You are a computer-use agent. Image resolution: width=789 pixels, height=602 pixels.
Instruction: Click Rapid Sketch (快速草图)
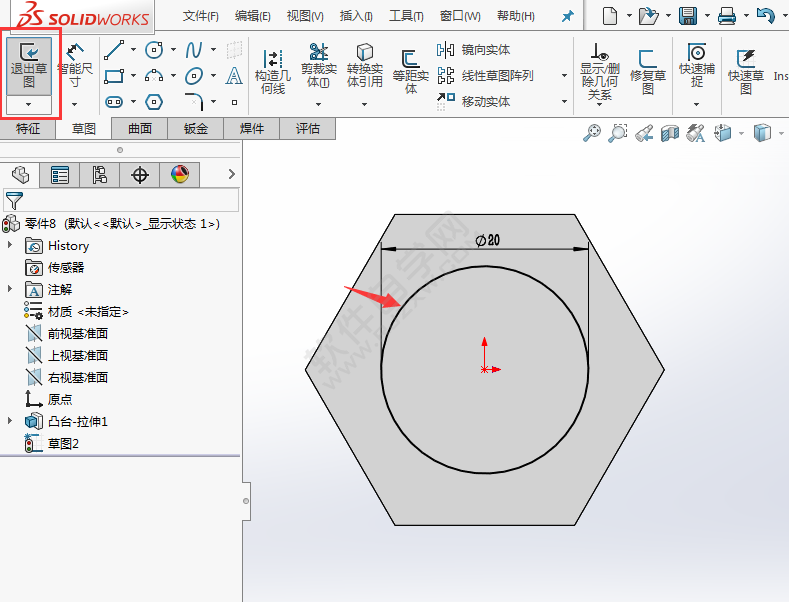pos(746,72)
